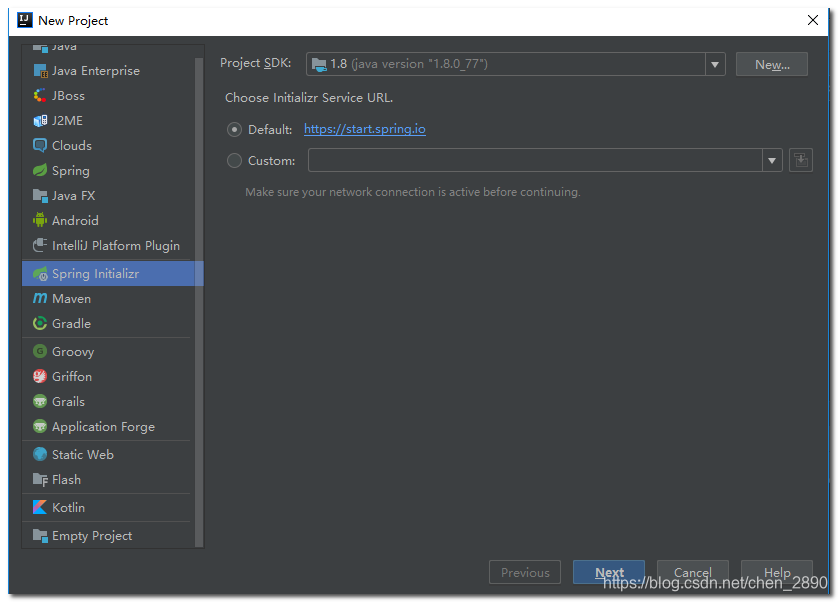Click the Previous button
Screen dimensions: 838x602
[525, 572]
